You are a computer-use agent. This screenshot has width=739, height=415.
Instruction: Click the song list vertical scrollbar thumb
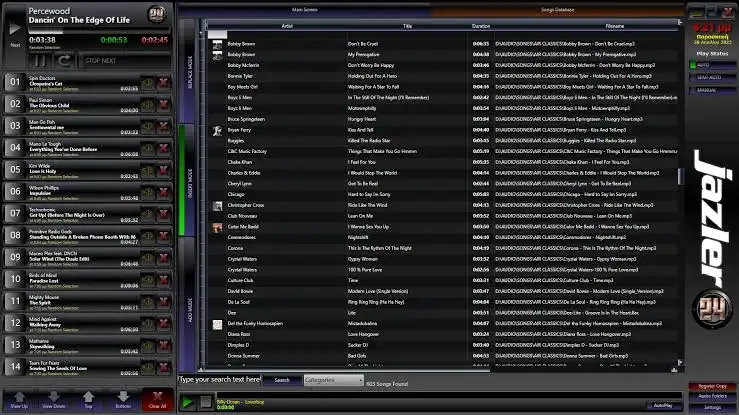coord(680,177)
